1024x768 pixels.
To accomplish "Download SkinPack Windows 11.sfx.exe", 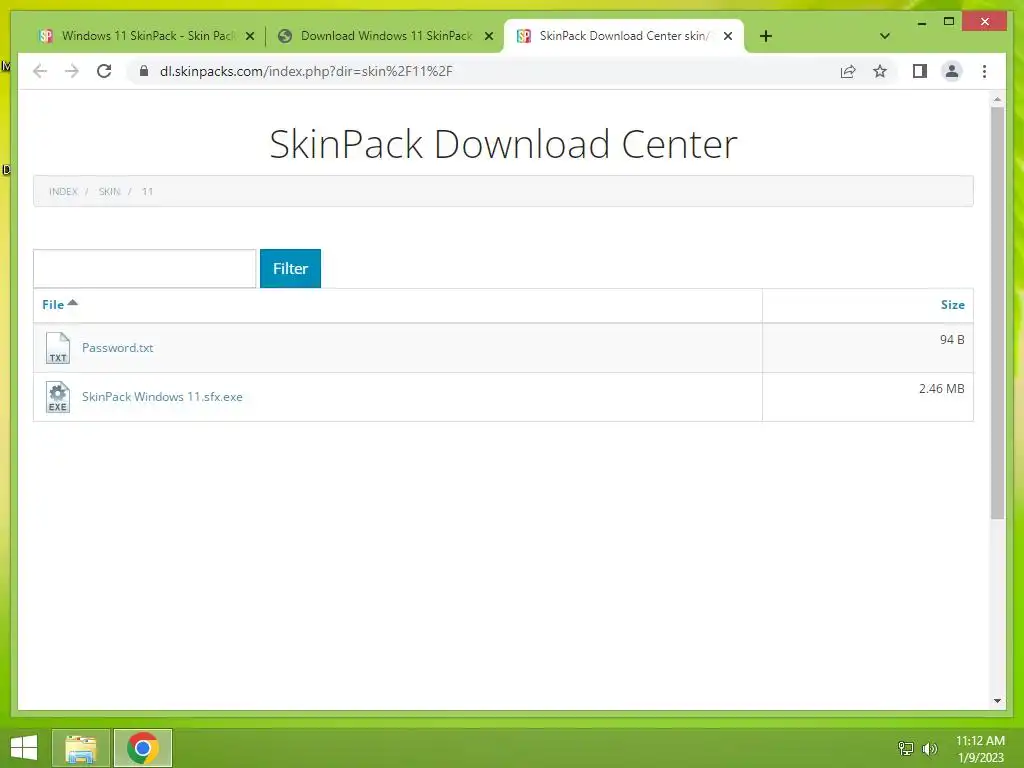I will coord(162,396).
